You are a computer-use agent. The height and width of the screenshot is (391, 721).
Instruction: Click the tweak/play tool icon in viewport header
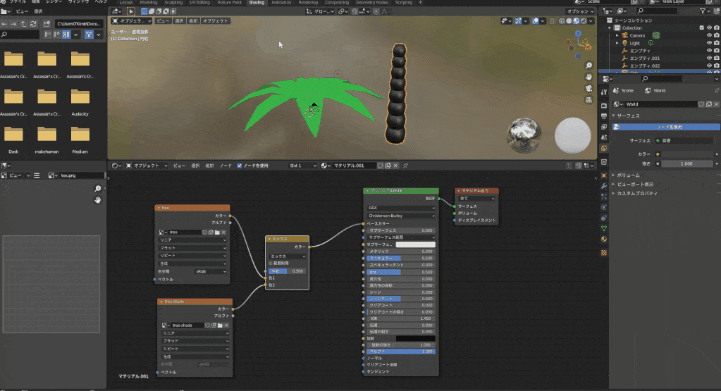coord(131,12)
